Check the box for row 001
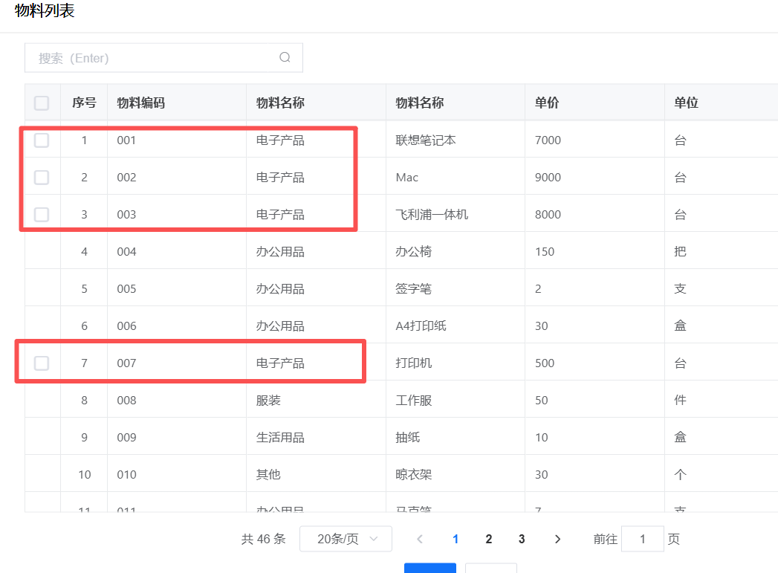Image resolution: width=779 pixels, height=574 pixels. [41, 140]
